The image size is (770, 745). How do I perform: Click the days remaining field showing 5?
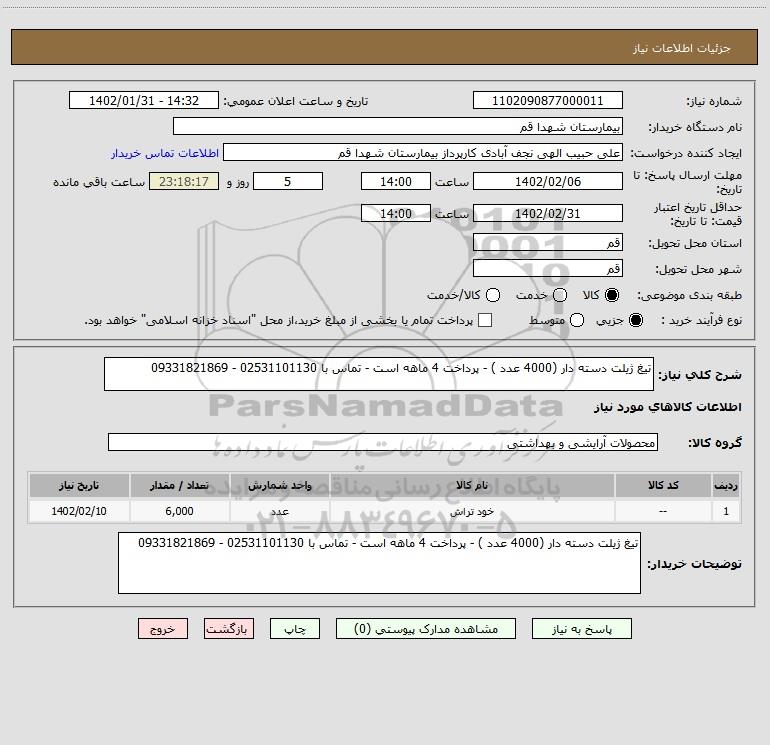pyautogui.click(x=288, y=181)
